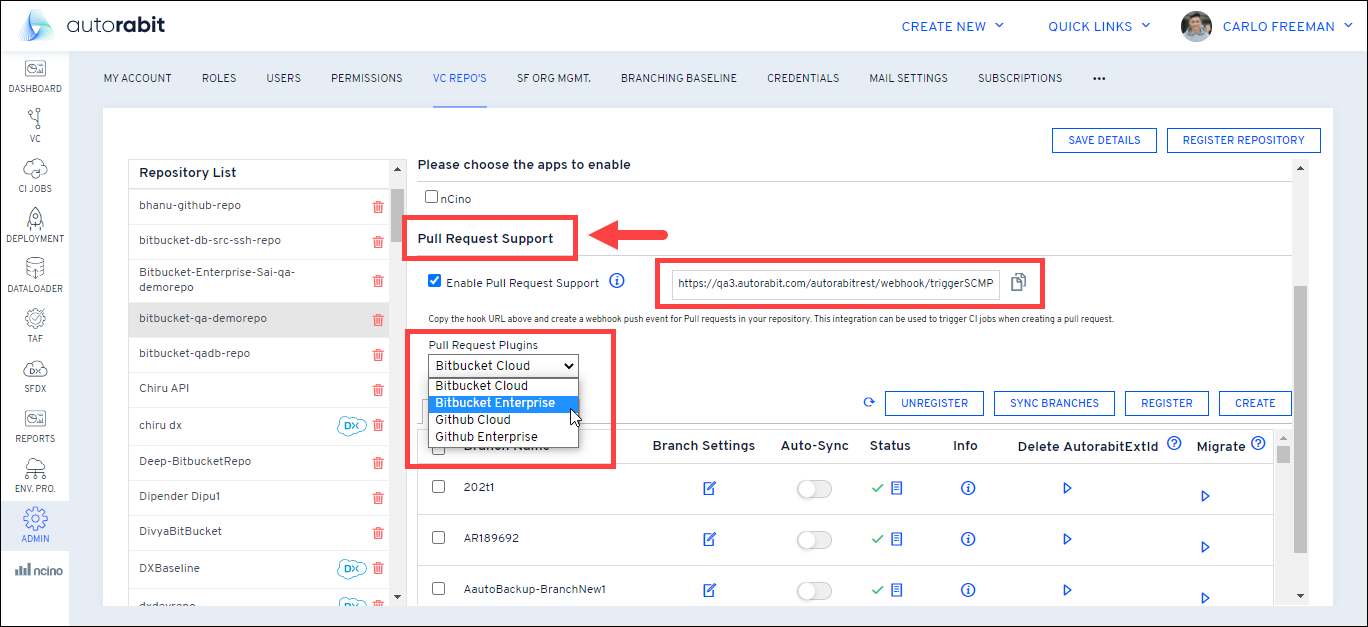Image resolution: width=1368 pixels, height=627 pixels.
Task: Click the info icon beside Enable Pull Request Support
Action: (x=617, y=282)
